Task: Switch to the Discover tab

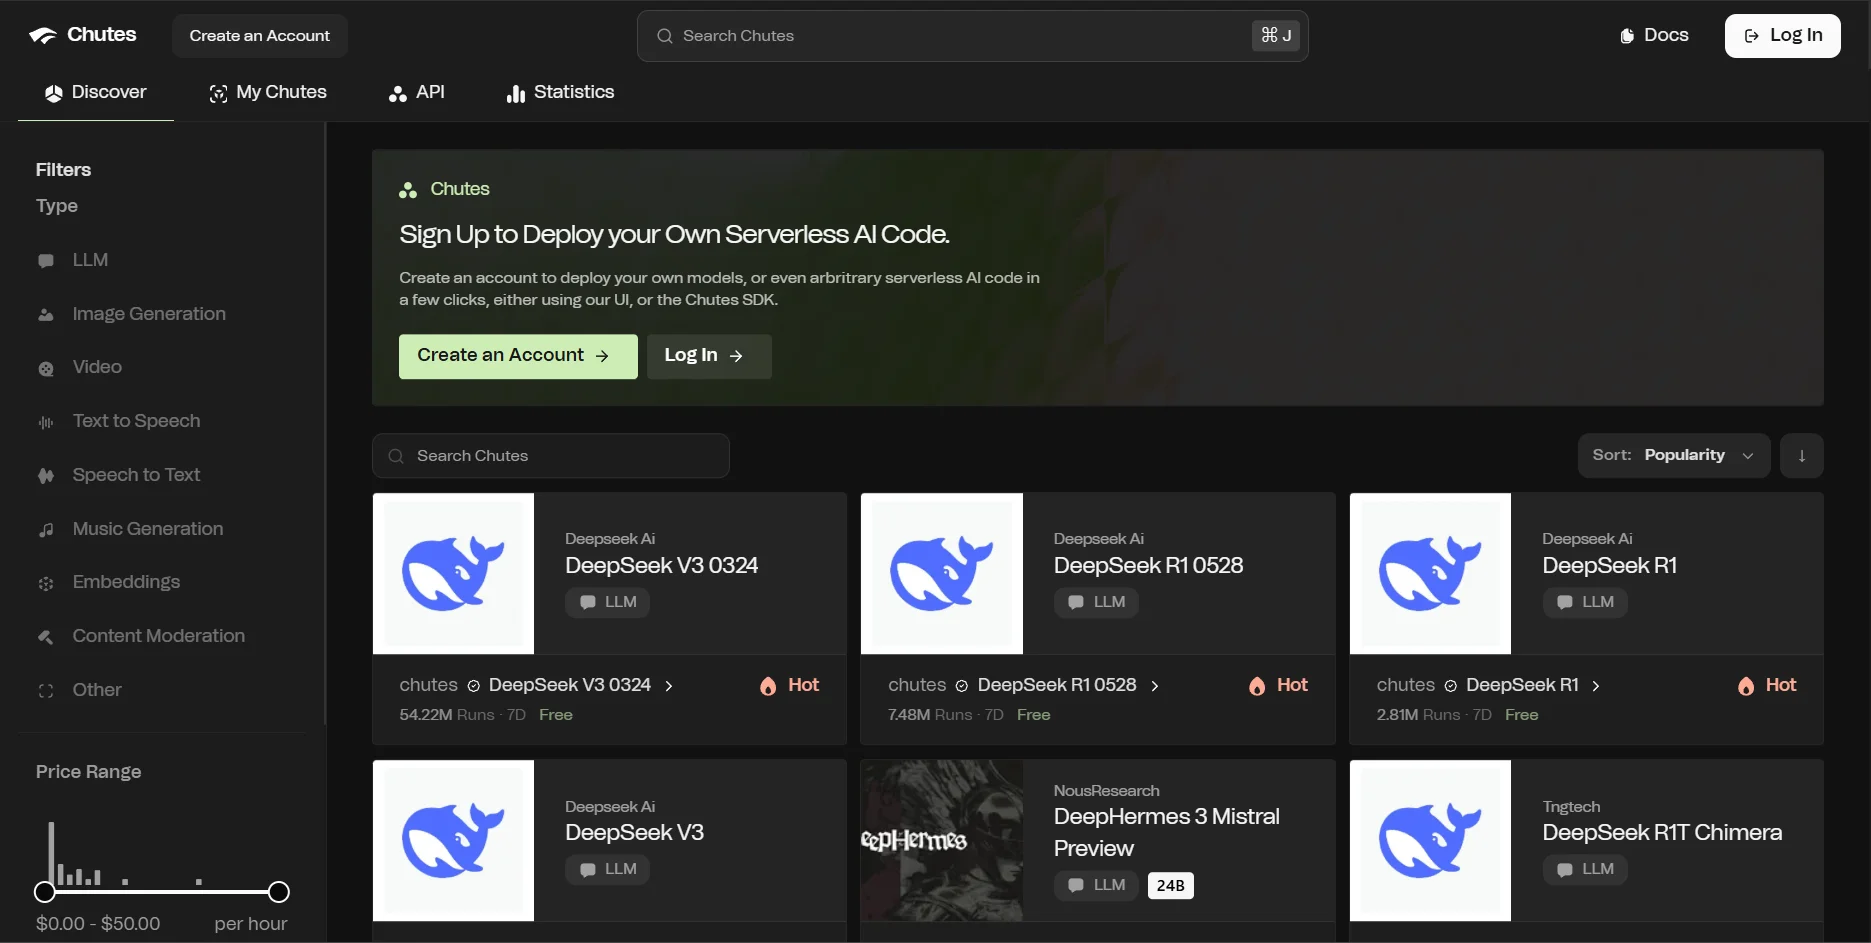Action: 96,92
